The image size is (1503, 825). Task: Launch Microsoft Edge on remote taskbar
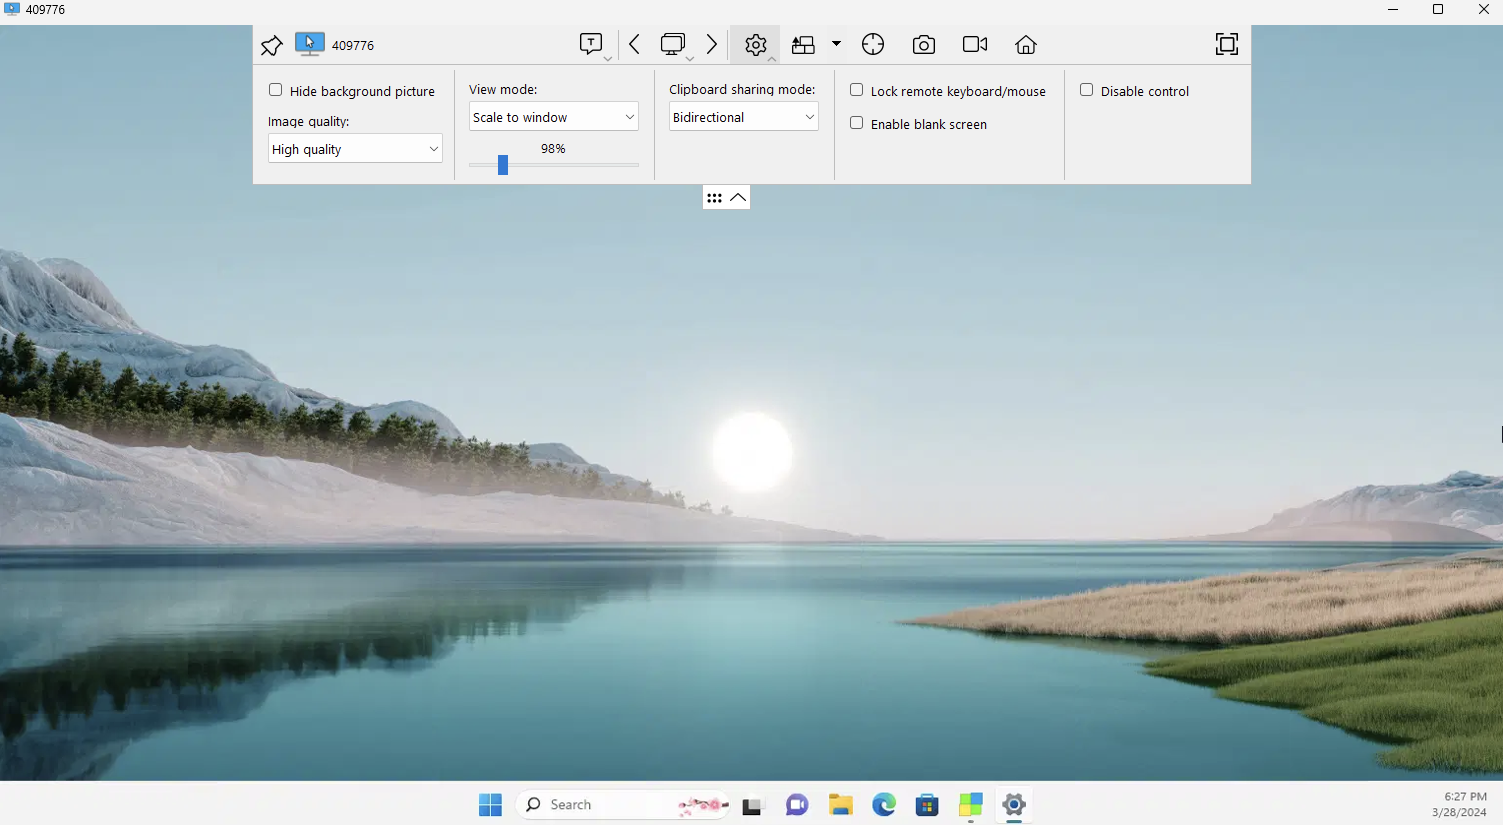(884, 805)
